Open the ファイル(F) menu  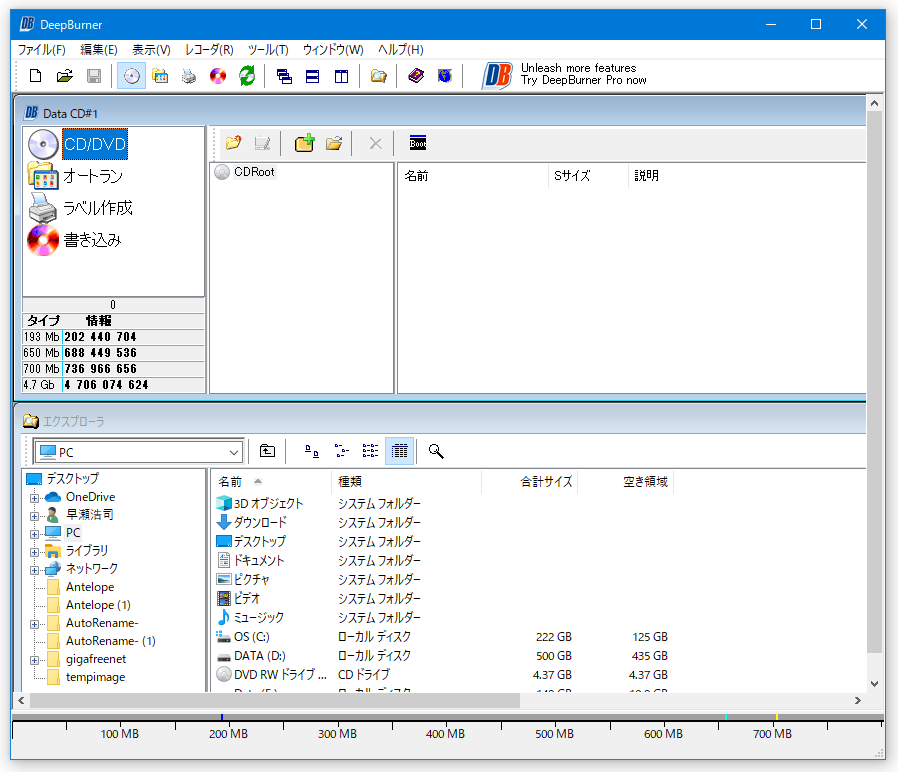(x=41, y=50)
